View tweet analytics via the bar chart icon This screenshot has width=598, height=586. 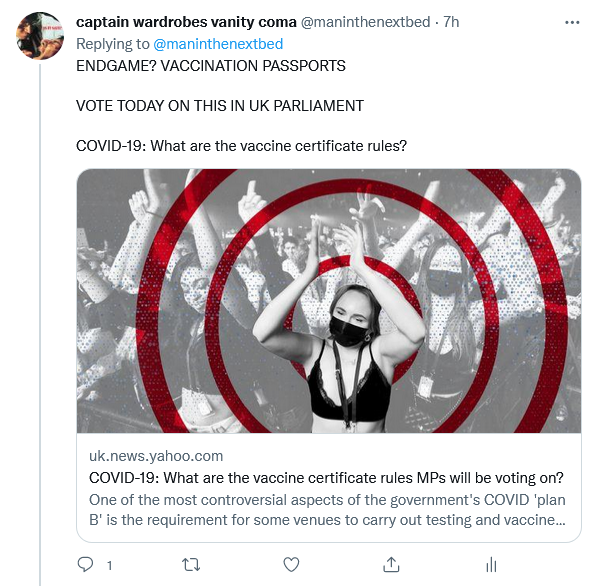tap(491, 565)
